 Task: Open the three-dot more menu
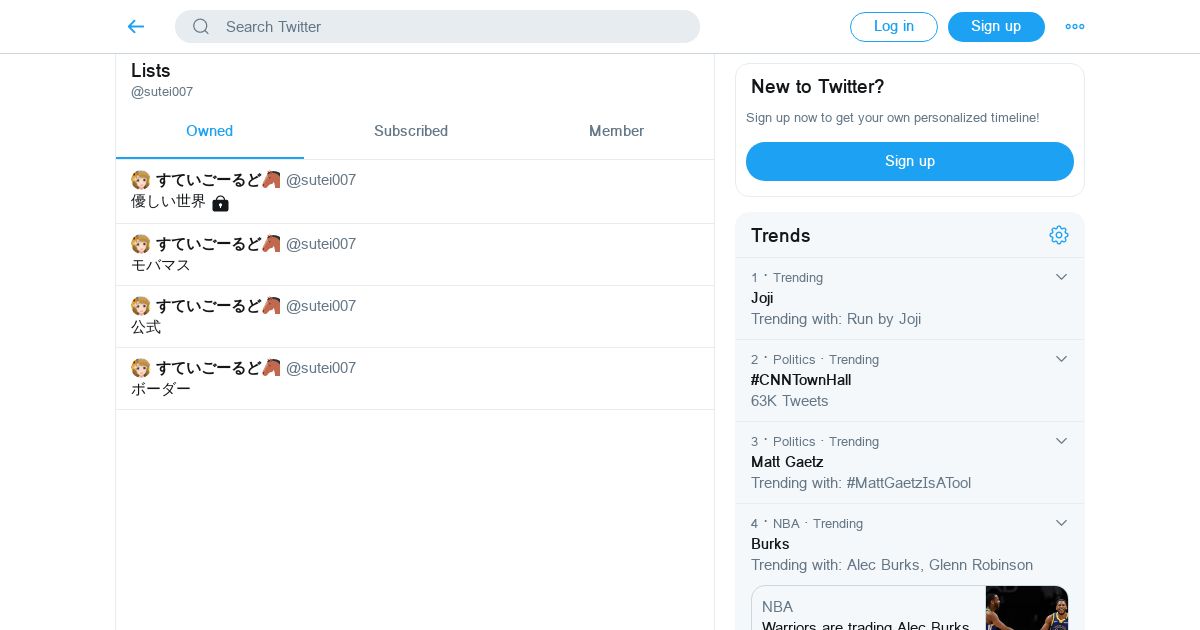[1075, 27]
